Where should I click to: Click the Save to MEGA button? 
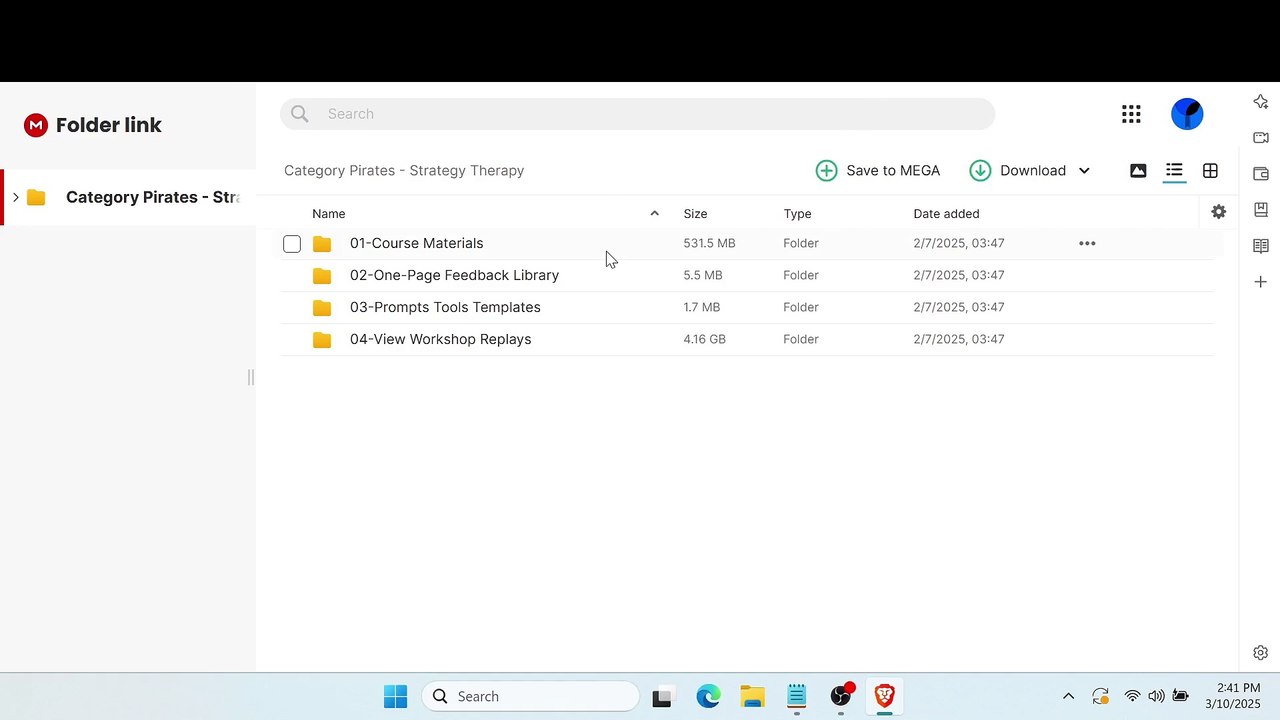pyautogui.click(x=878, y=171)
